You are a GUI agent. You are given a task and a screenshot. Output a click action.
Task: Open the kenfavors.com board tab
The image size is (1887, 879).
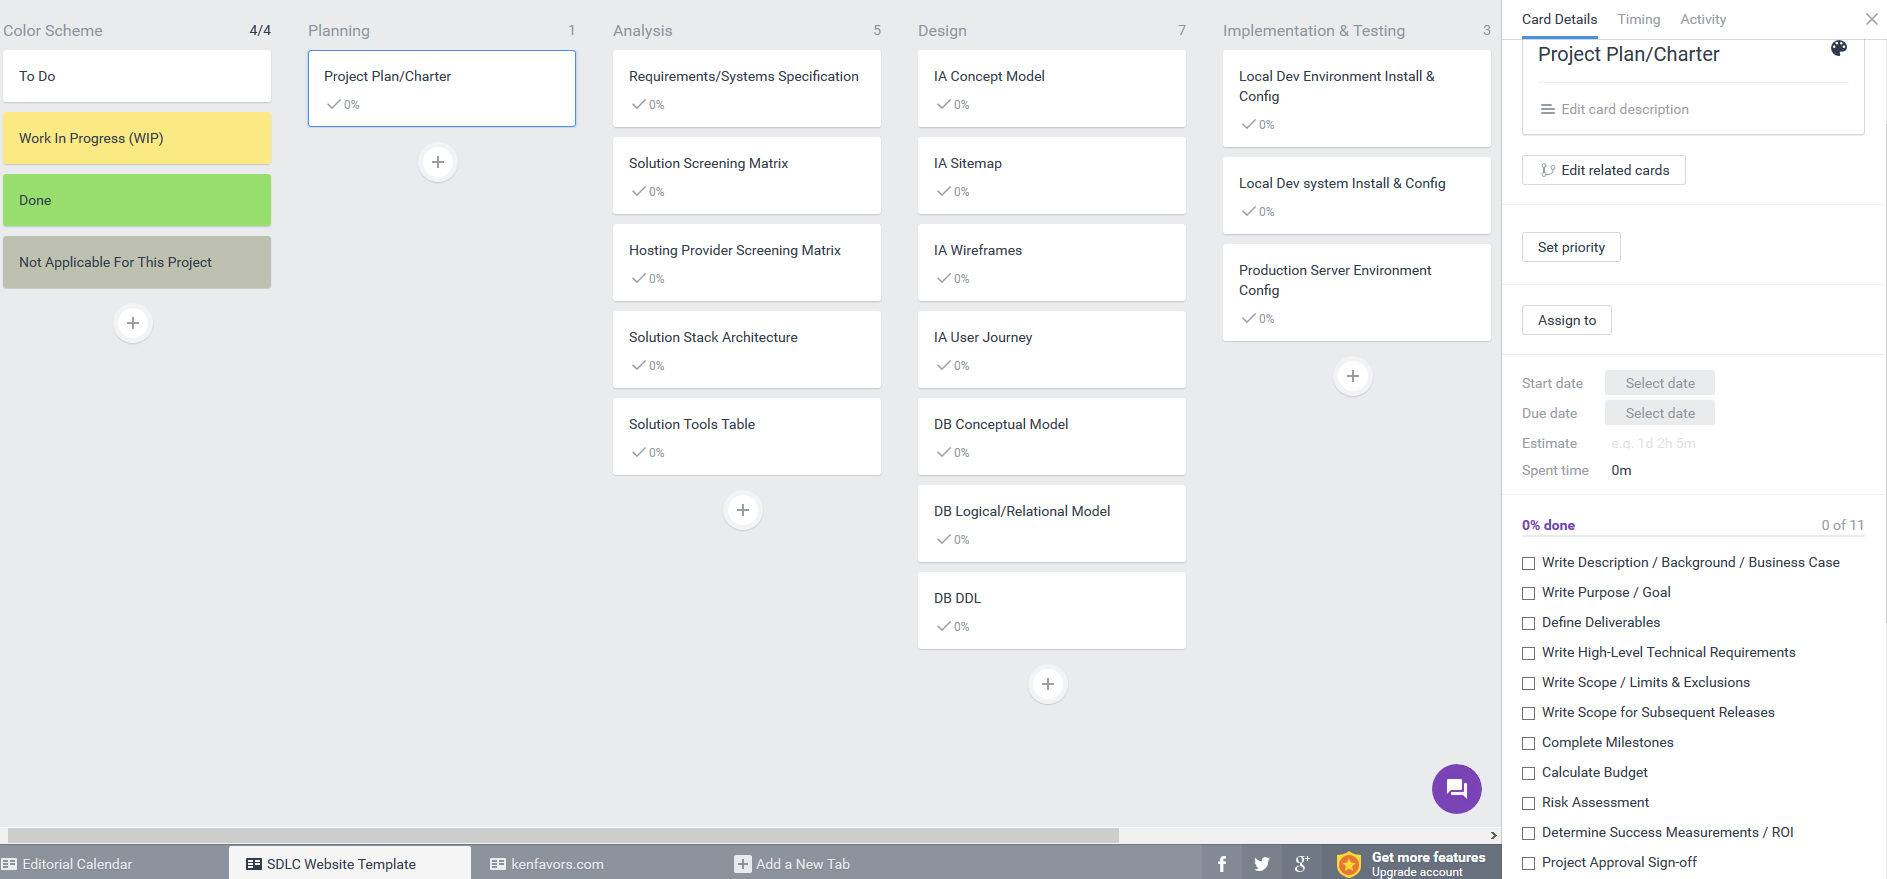(557, 864)
